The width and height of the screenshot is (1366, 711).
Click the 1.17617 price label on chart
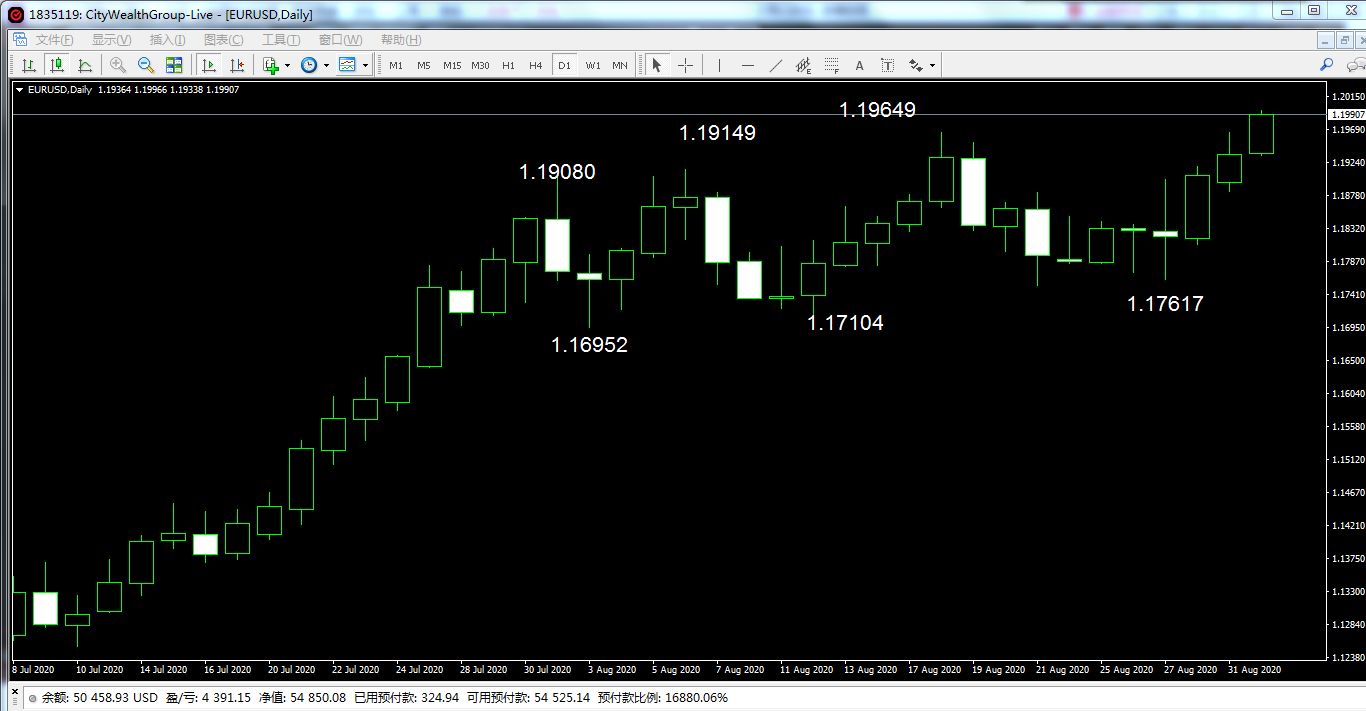pyautogui.click(x=1165, y=304)
